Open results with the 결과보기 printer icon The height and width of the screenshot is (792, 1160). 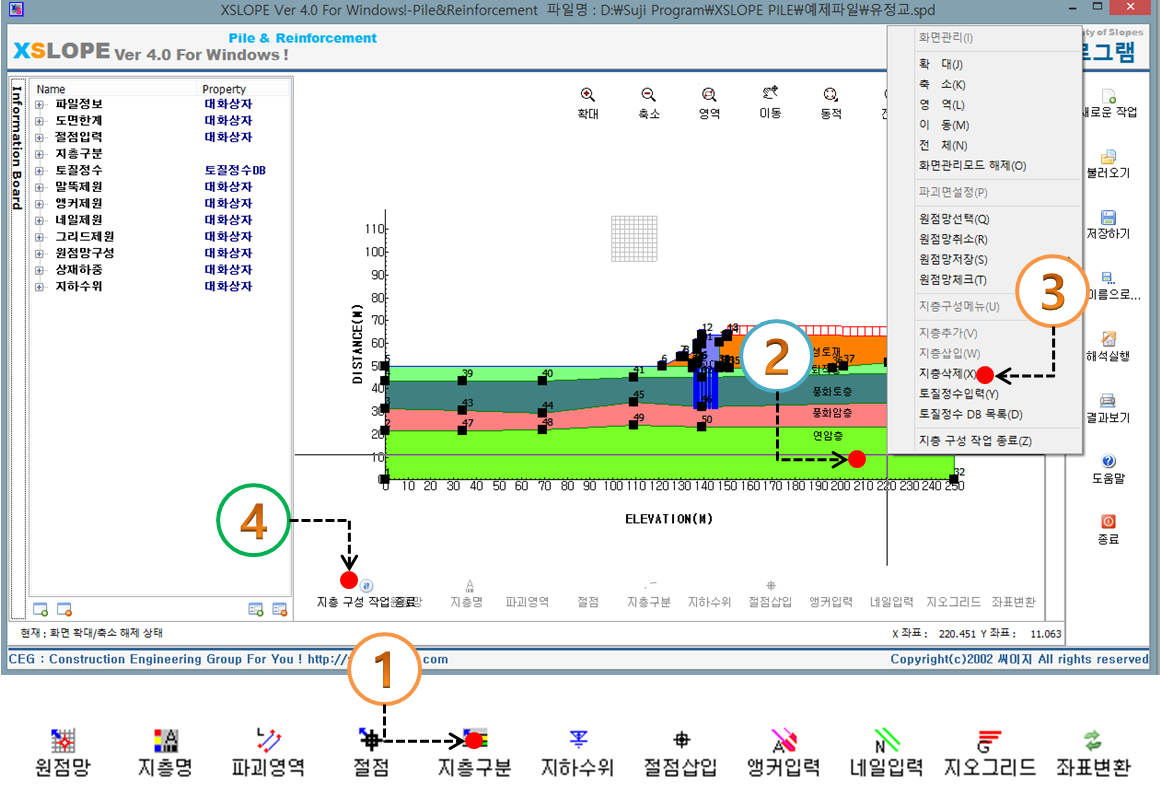1108,401
